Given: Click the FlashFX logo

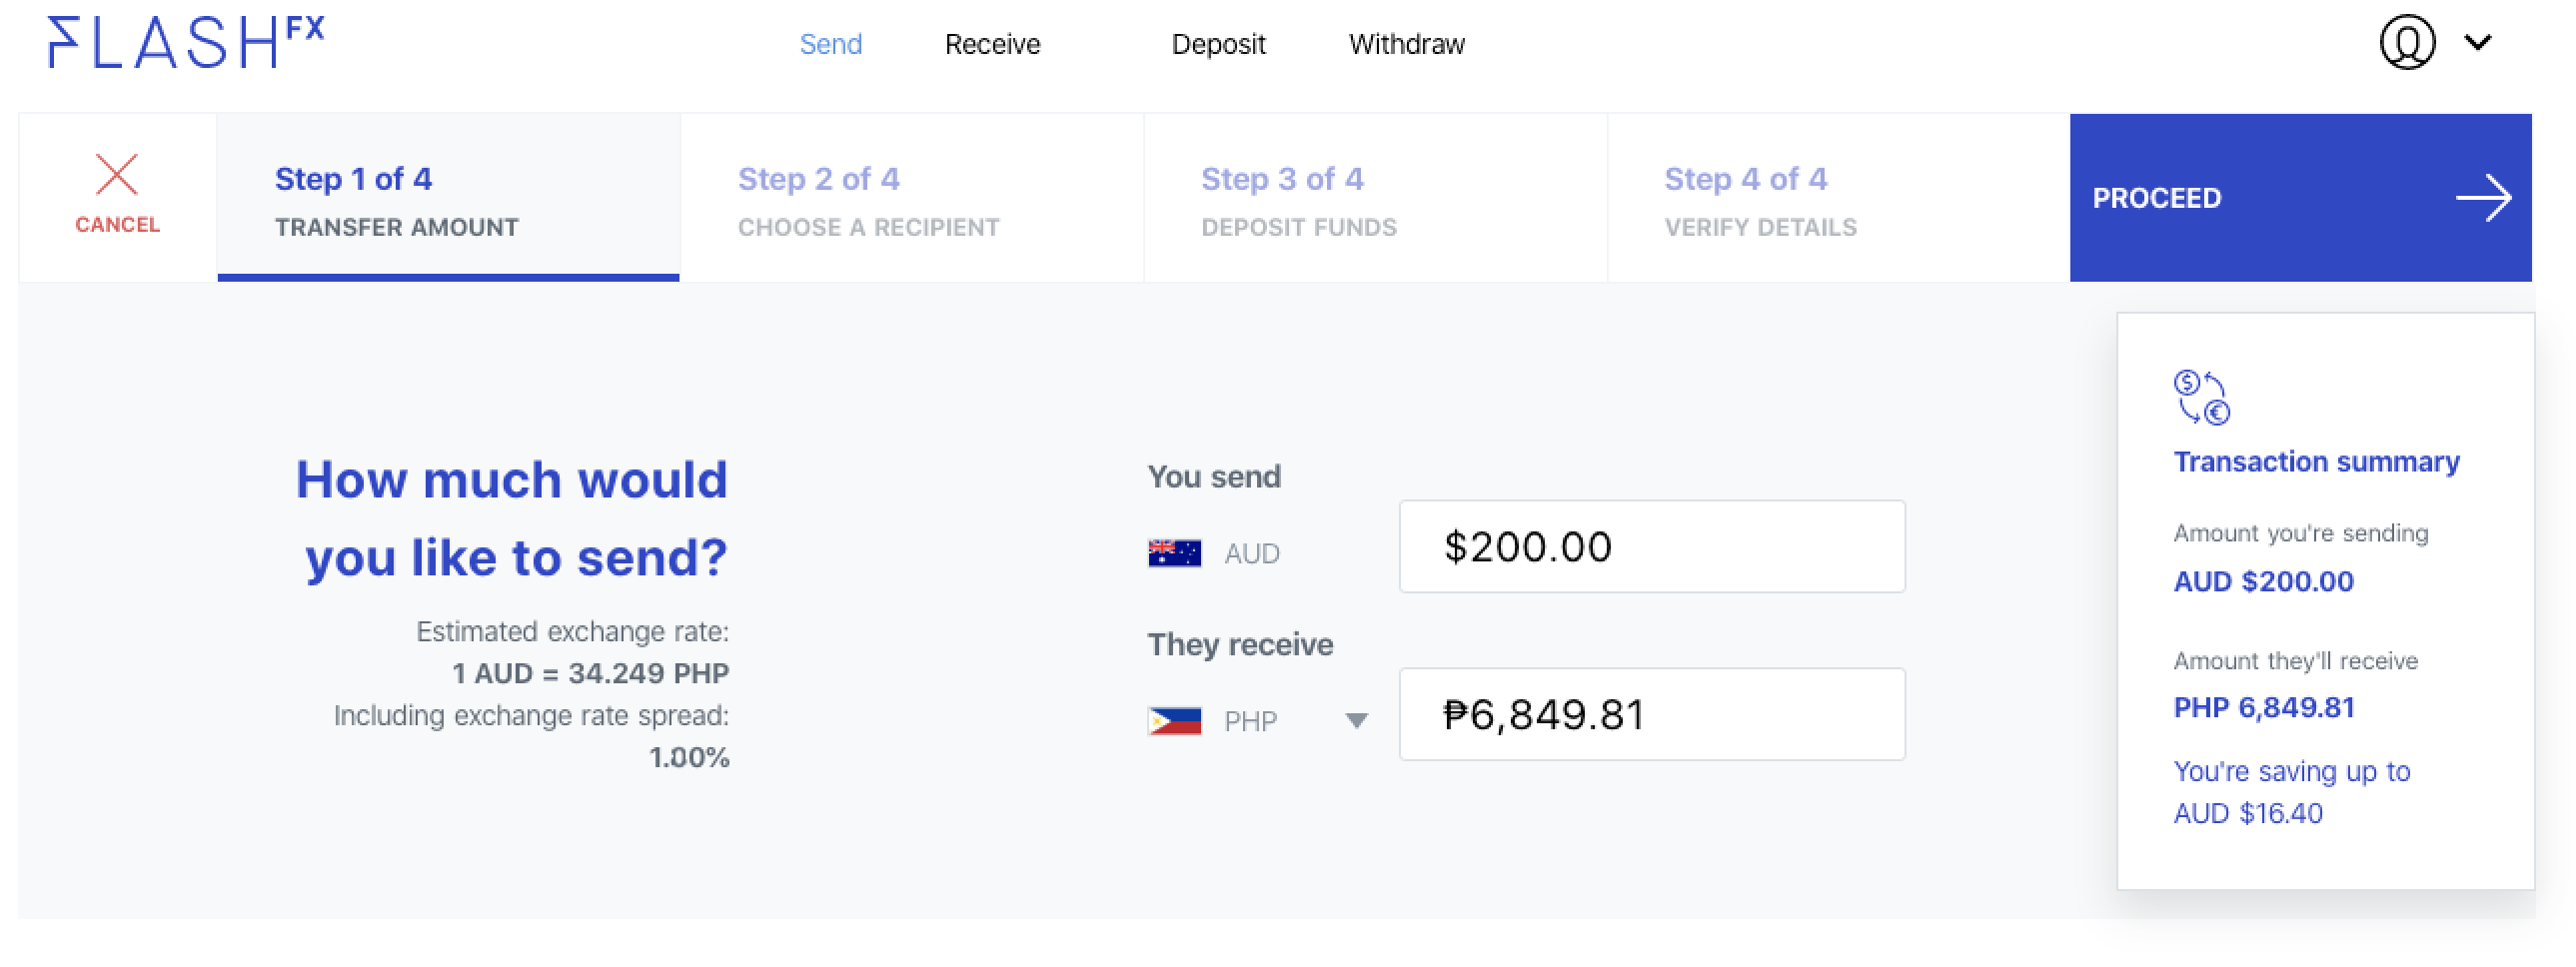Looking at the screenshot, I should coord(185,42).
